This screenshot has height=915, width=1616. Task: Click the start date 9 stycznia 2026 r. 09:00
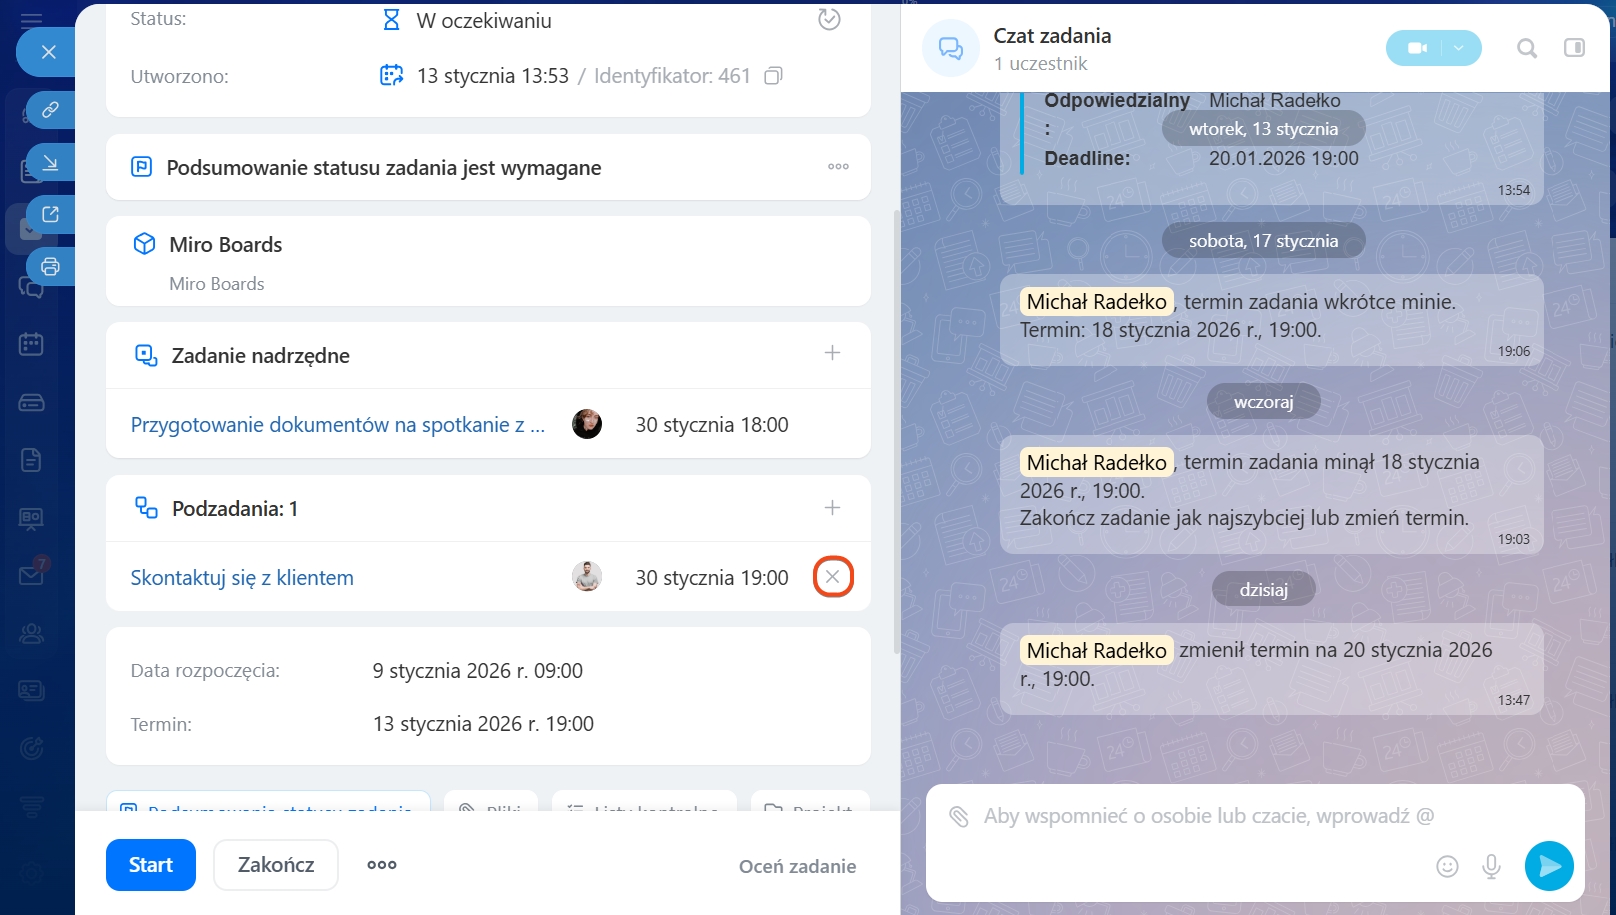478,671
